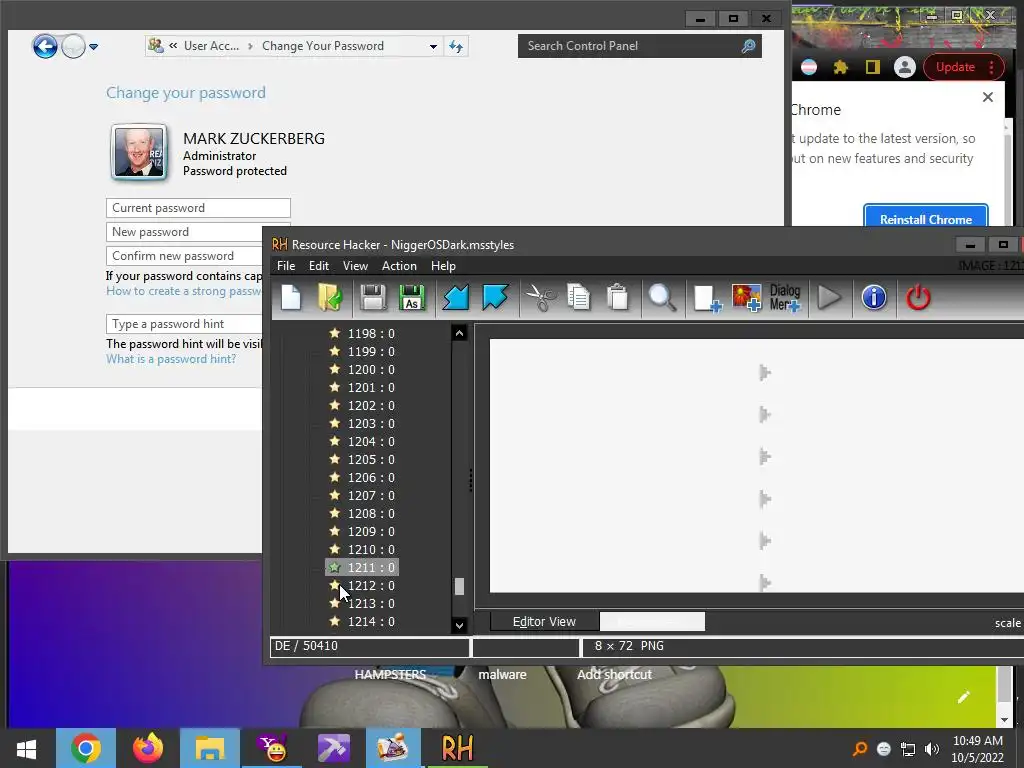The height and width of the screenshot is (768, 1024).
Task: Click the grey play/compile arrow icon
Action: click(x=829, y=298)
